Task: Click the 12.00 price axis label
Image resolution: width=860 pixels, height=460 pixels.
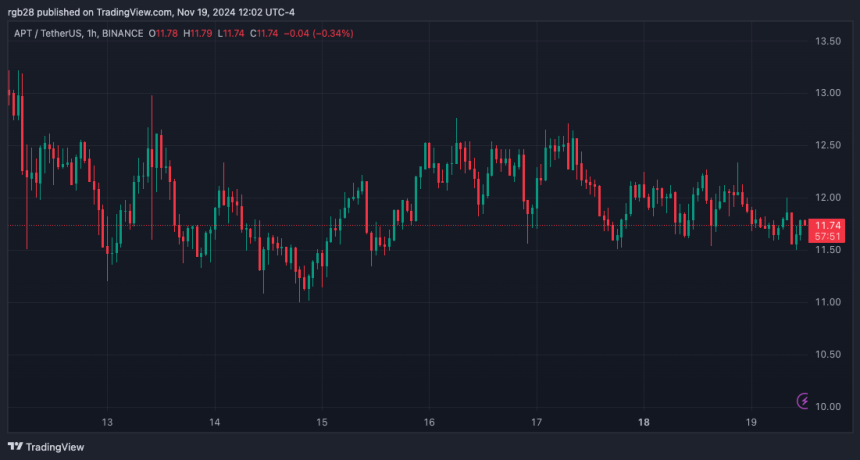Action: point(829,198)
